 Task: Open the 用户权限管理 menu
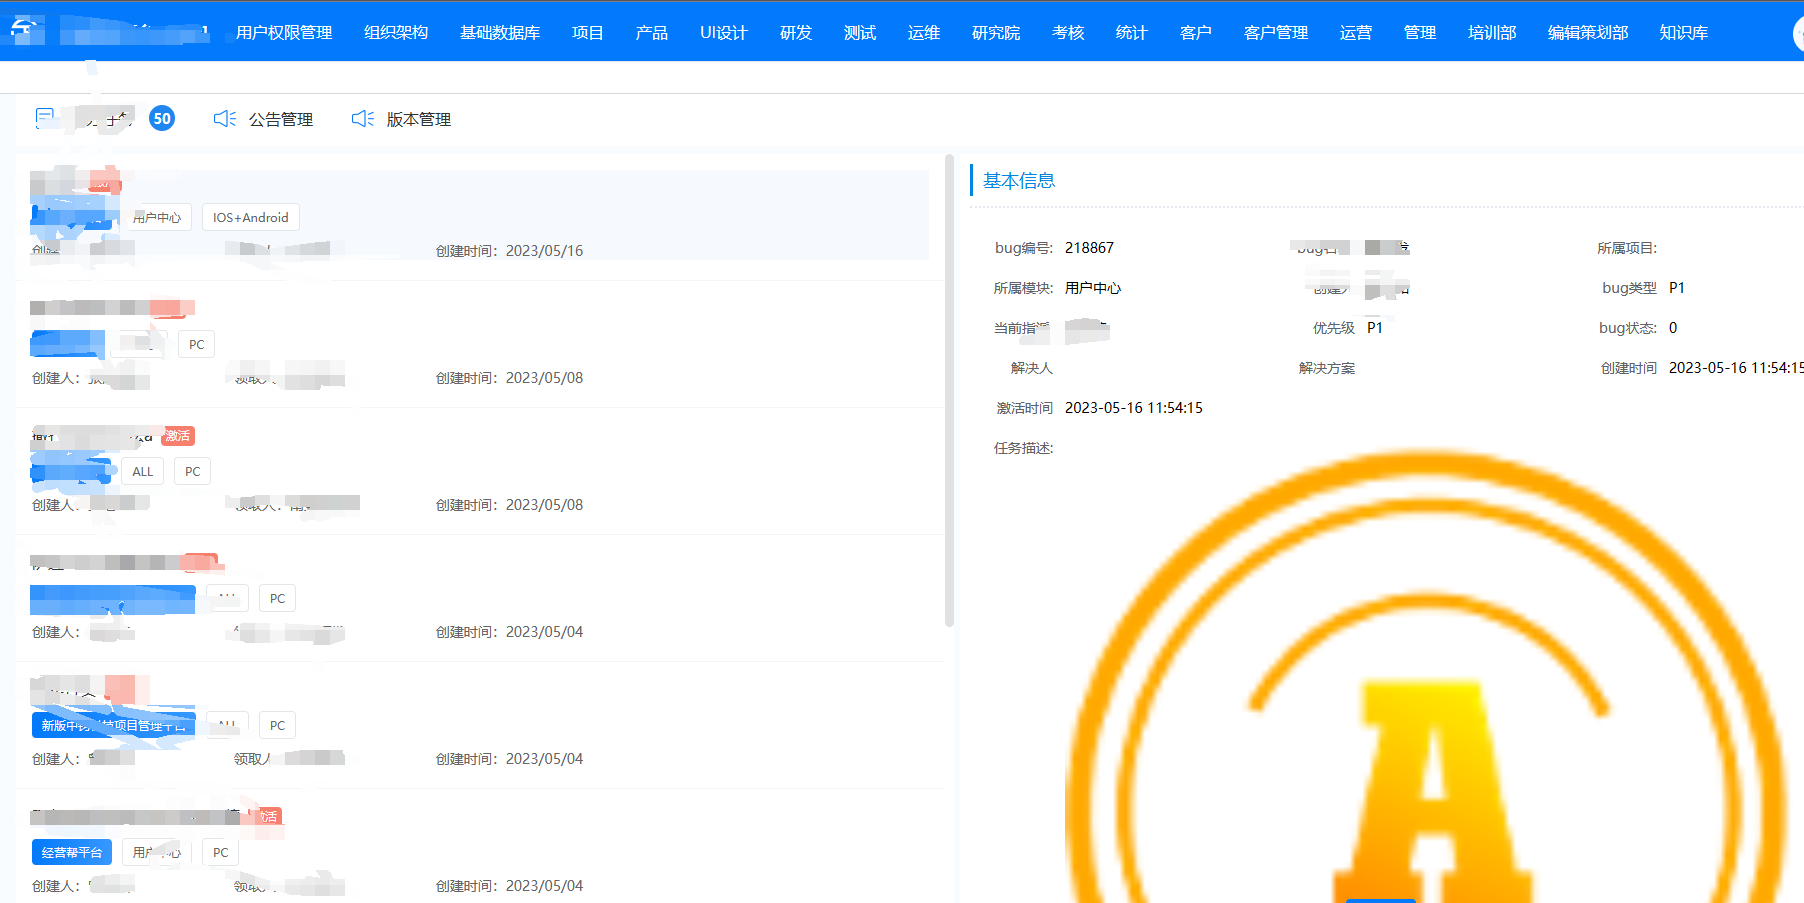click(284, 33)
